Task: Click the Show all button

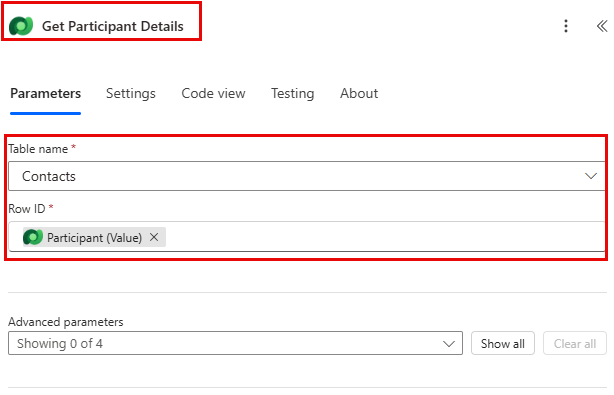Action: point(503,343)
